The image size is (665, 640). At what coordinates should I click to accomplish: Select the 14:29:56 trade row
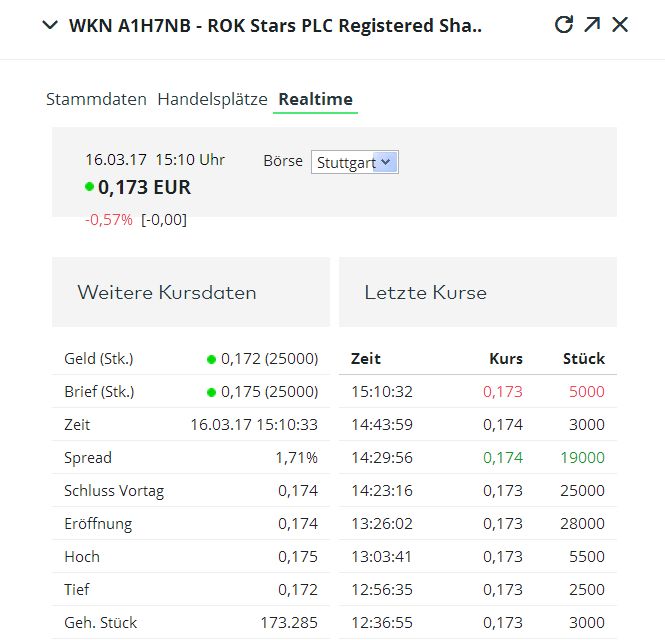(x=477, y=458)
